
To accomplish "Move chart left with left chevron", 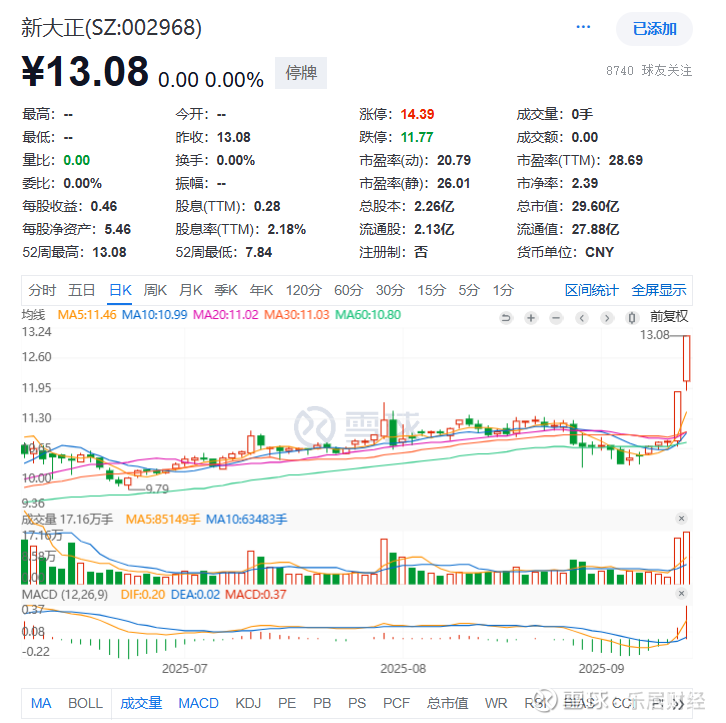I will [582, 318].
